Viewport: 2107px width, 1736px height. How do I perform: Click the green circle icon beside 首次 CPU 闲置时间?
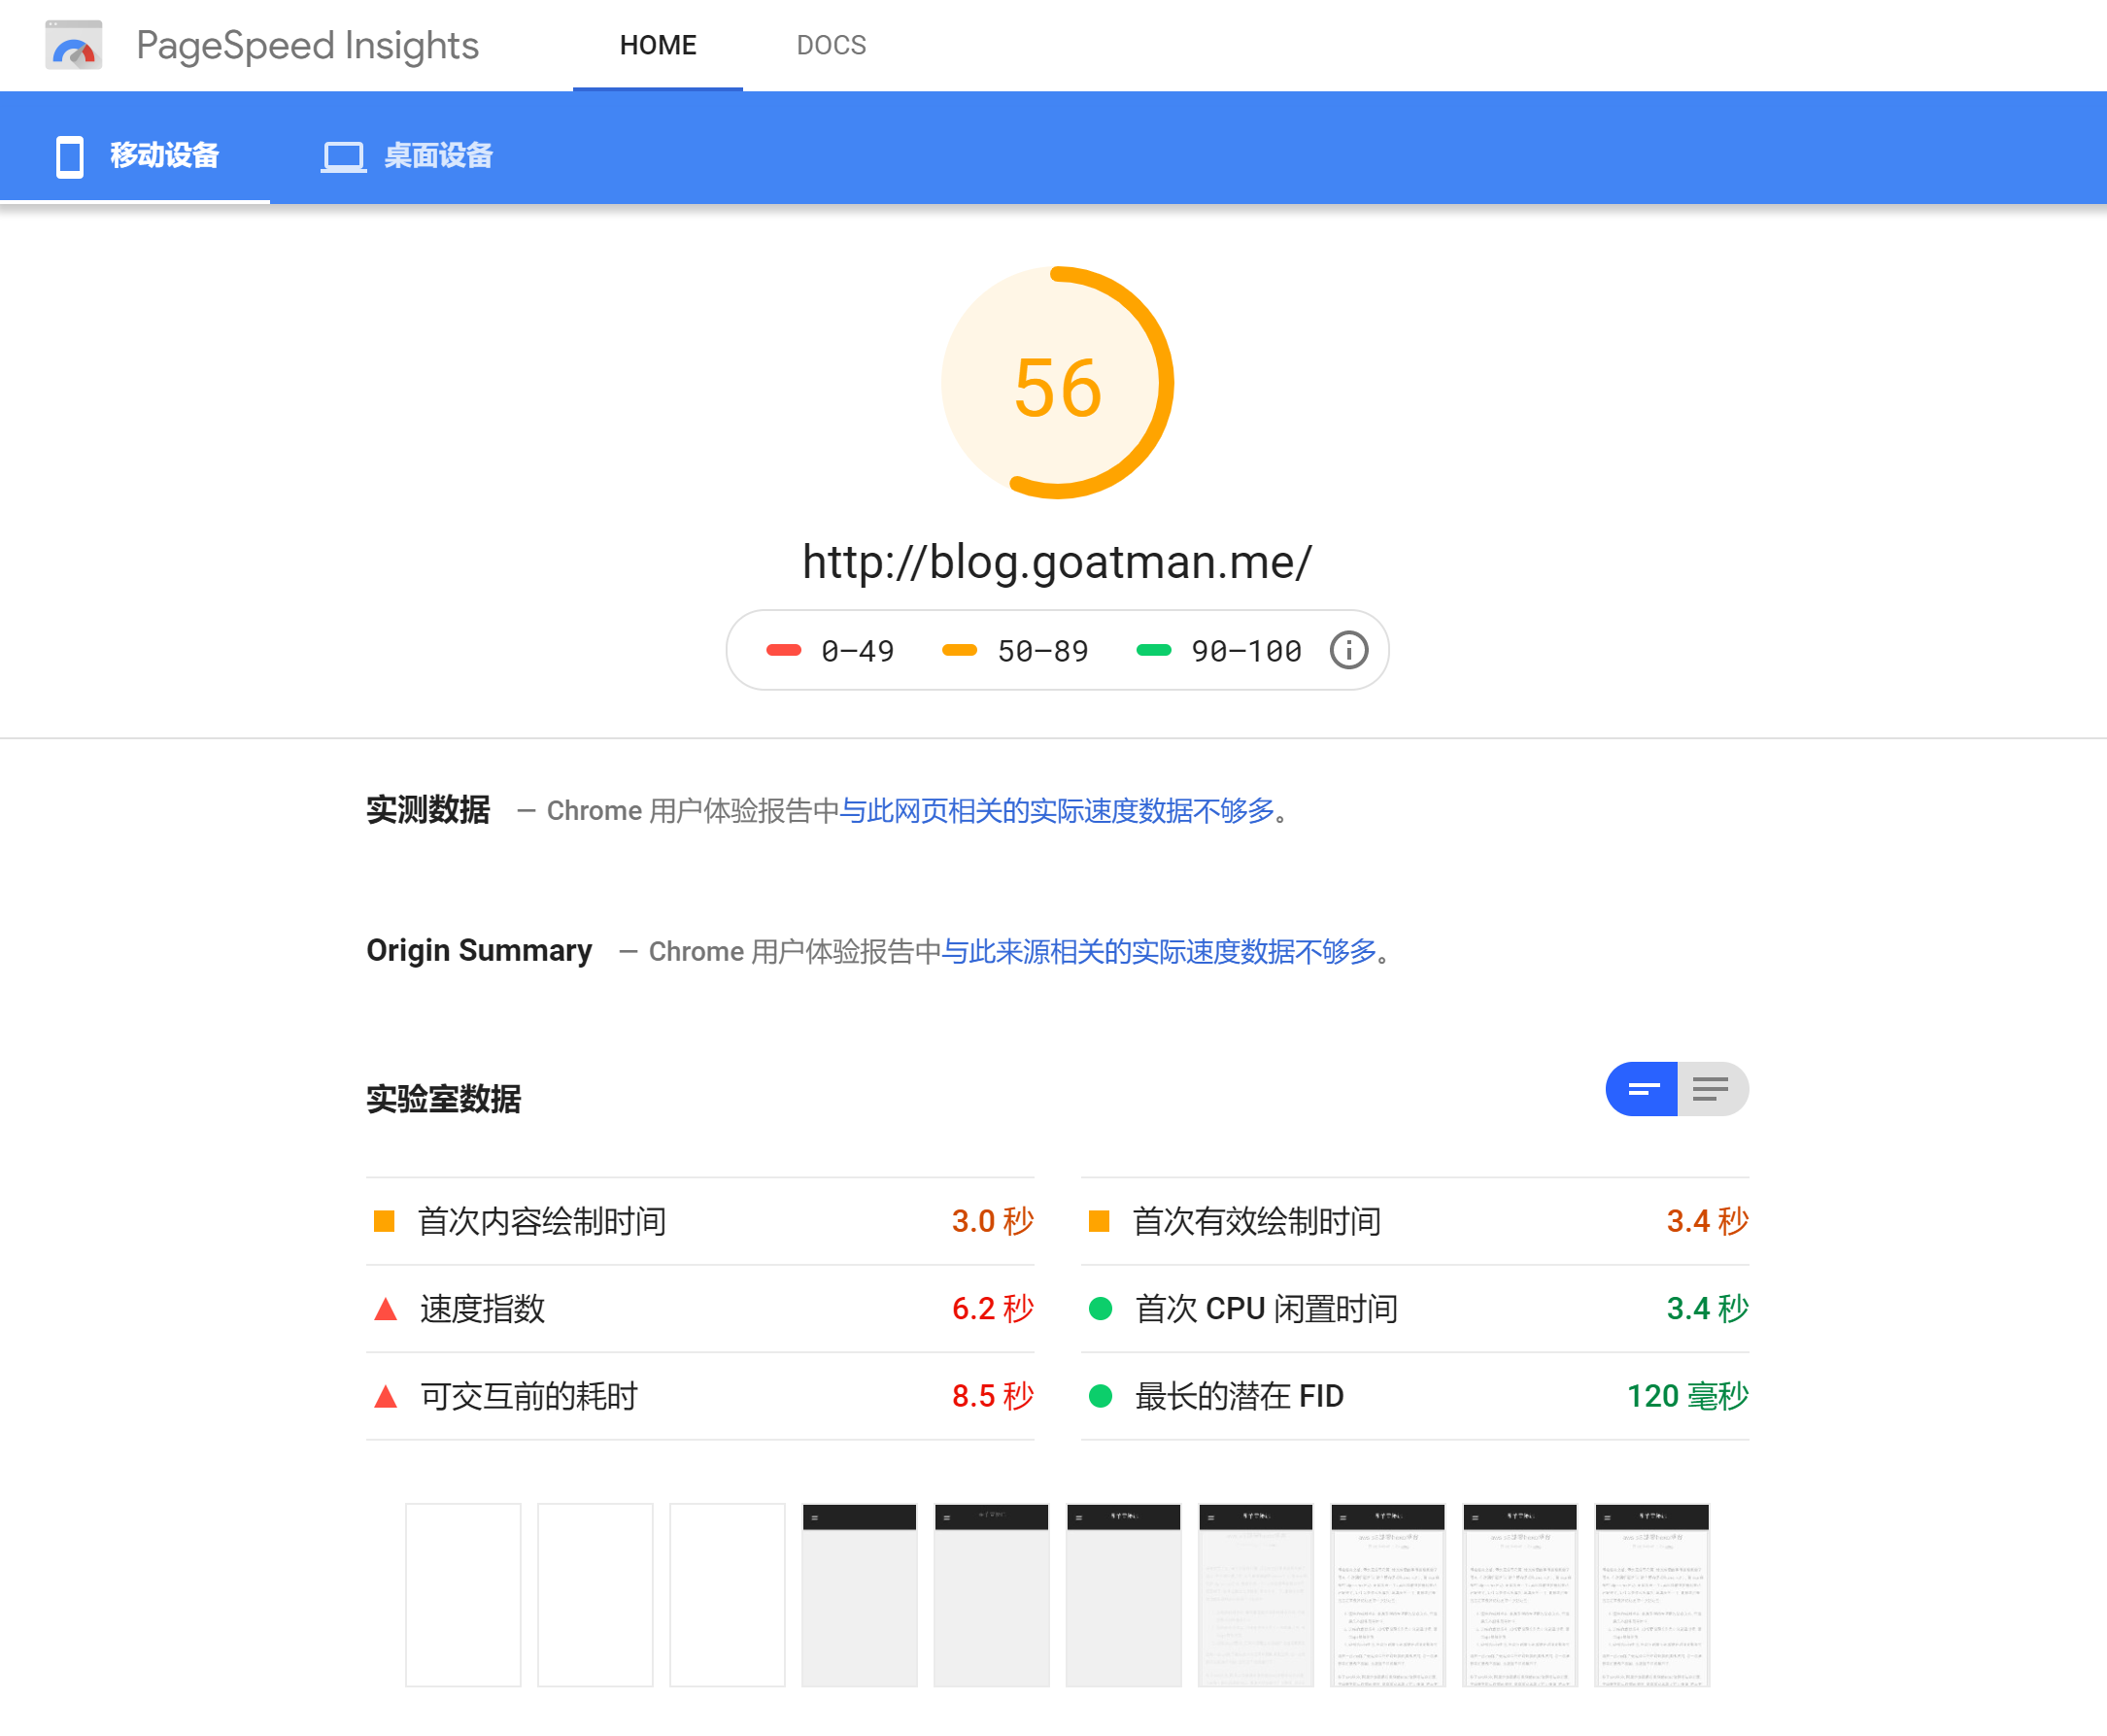1103,1308
